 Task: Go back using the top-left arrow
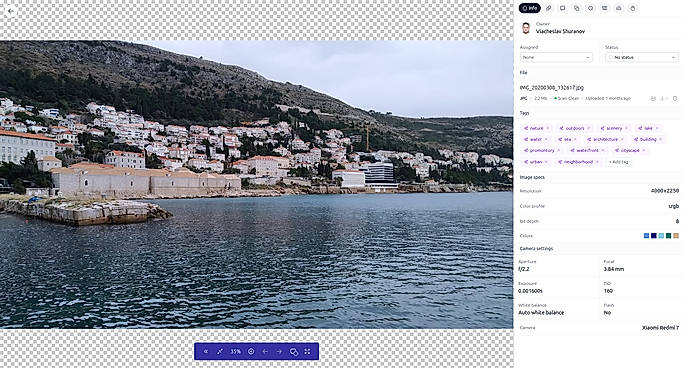[x=10, y=11]
